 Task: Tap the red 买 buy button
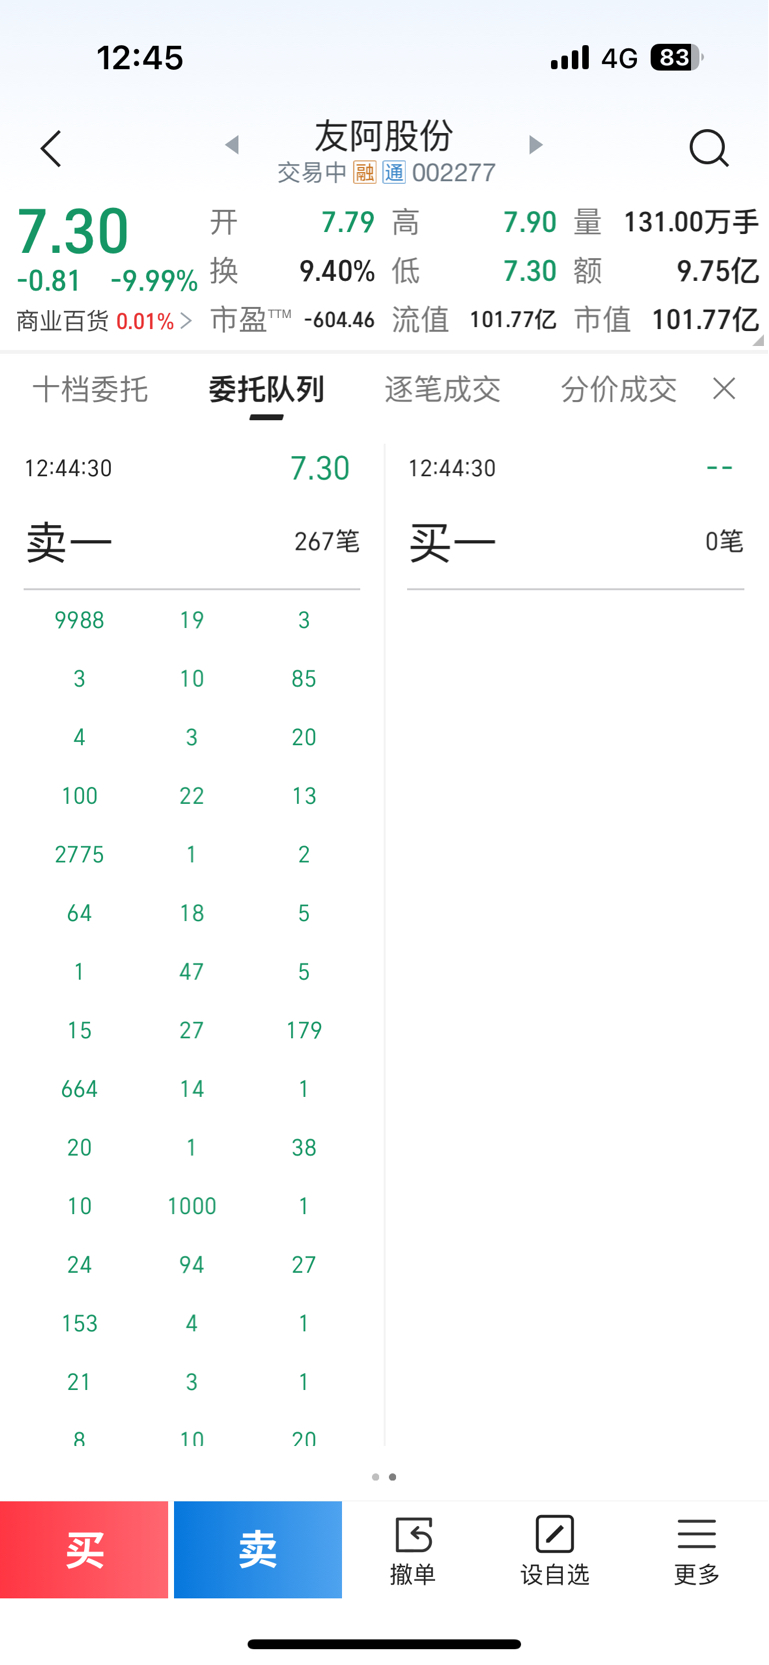click(x=84, y=1550)
